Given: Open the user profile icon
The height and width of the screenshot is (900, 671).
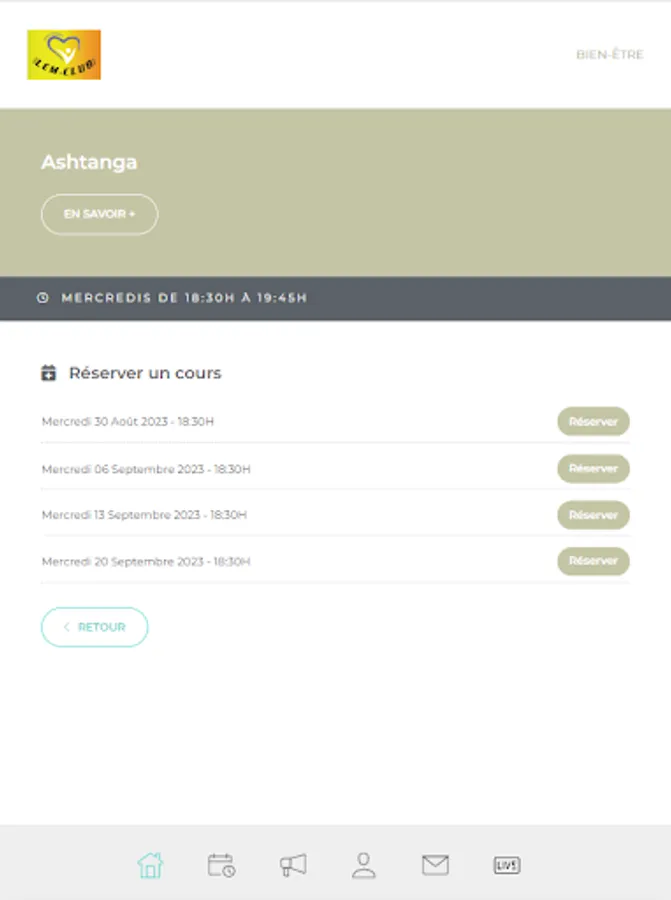Looking at the screenshot, I should [364, 865].
